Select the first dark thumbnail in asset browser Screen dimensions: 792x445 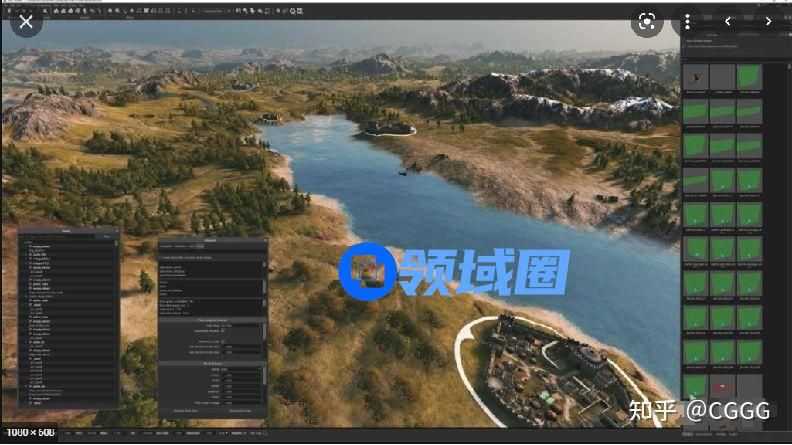pos(696,79)
